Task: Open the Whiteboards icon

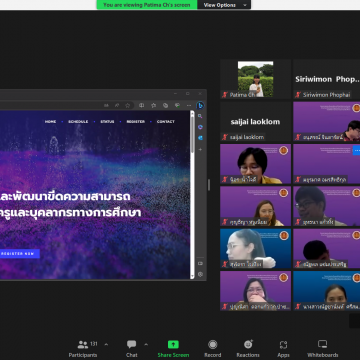Action: [x=322, y=344]
